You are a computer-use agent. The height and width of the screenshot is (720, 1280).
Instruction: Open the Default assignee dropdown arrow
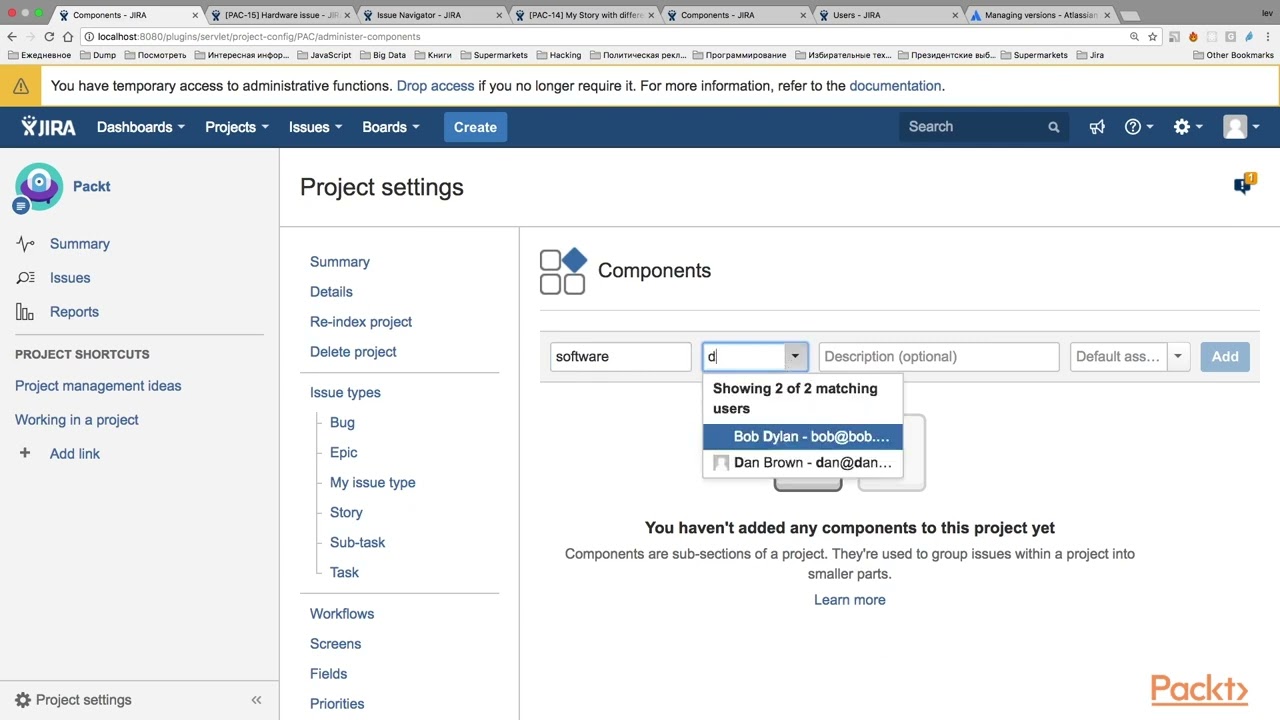tap(1178, 356)
